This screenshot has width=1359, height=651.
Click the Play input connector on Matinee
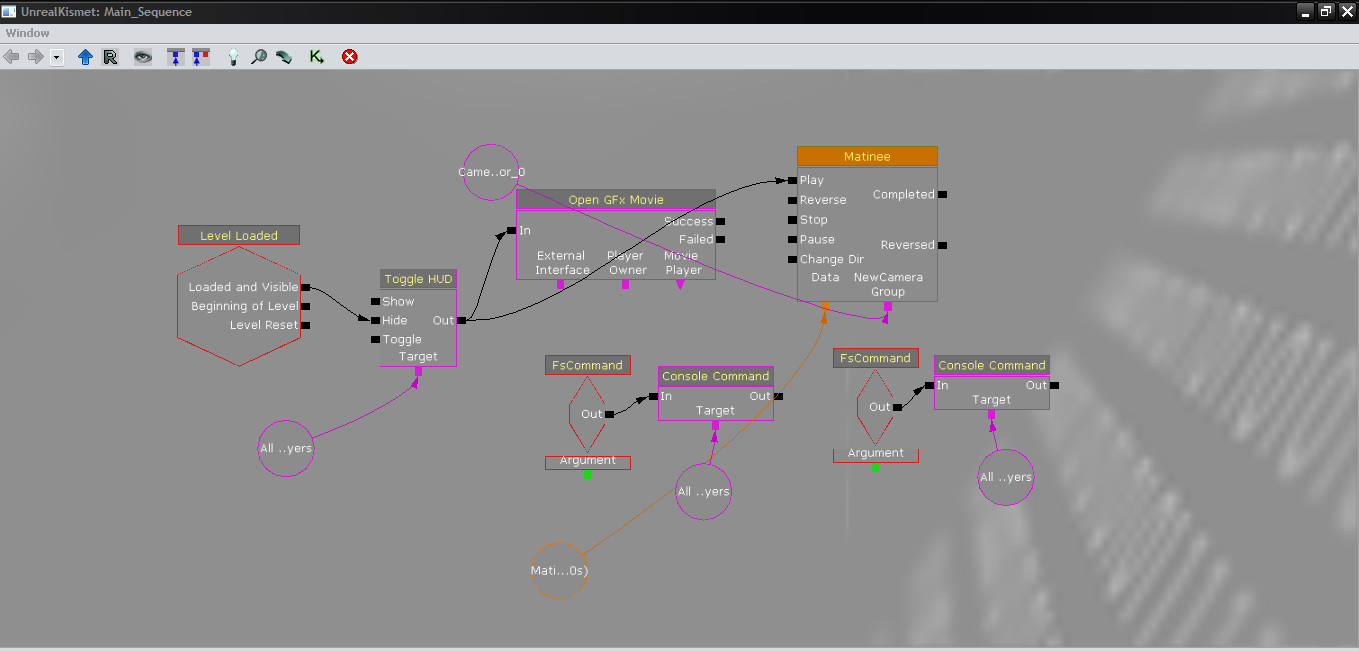pos(792,180)
